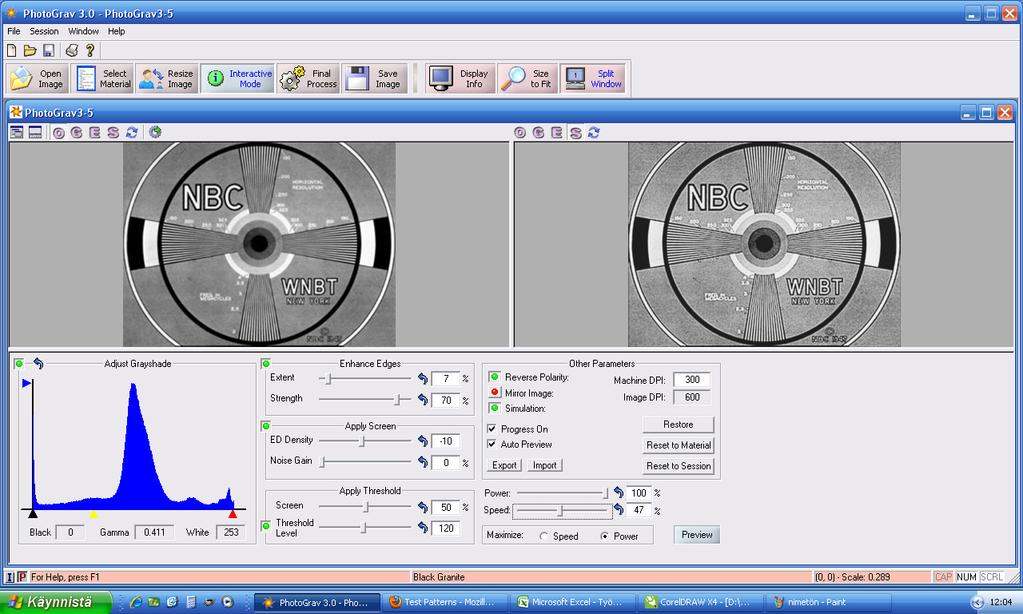Viewport: 1023px width, 614px height.
Task: Toggle the Adjust Grayshade green indicator
Action: point(19,363)
